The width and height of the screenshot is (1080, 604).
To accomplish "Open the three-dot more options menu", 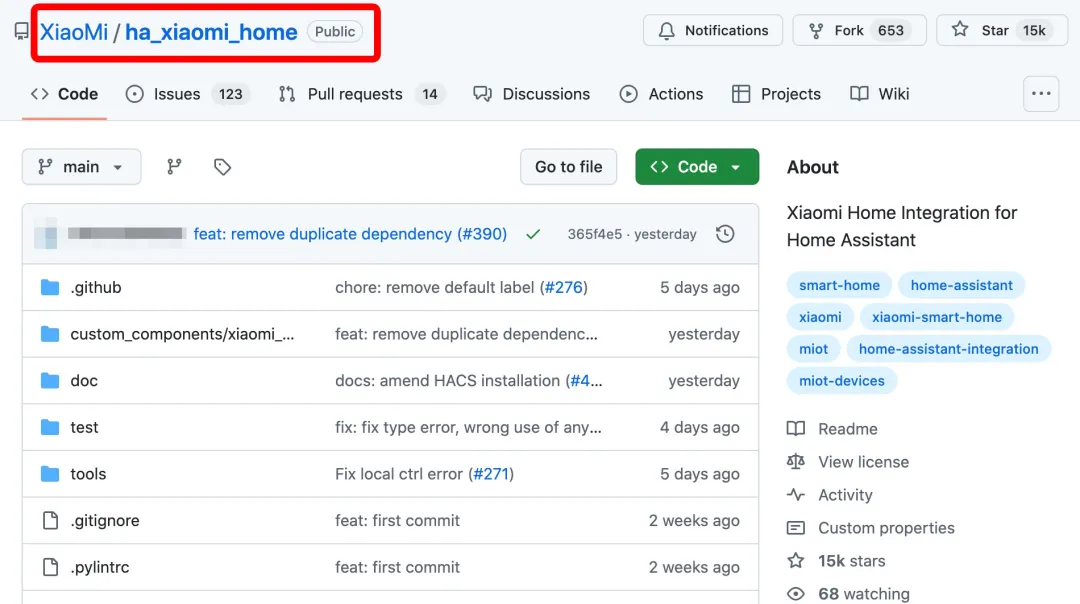I will point(1041,94).
